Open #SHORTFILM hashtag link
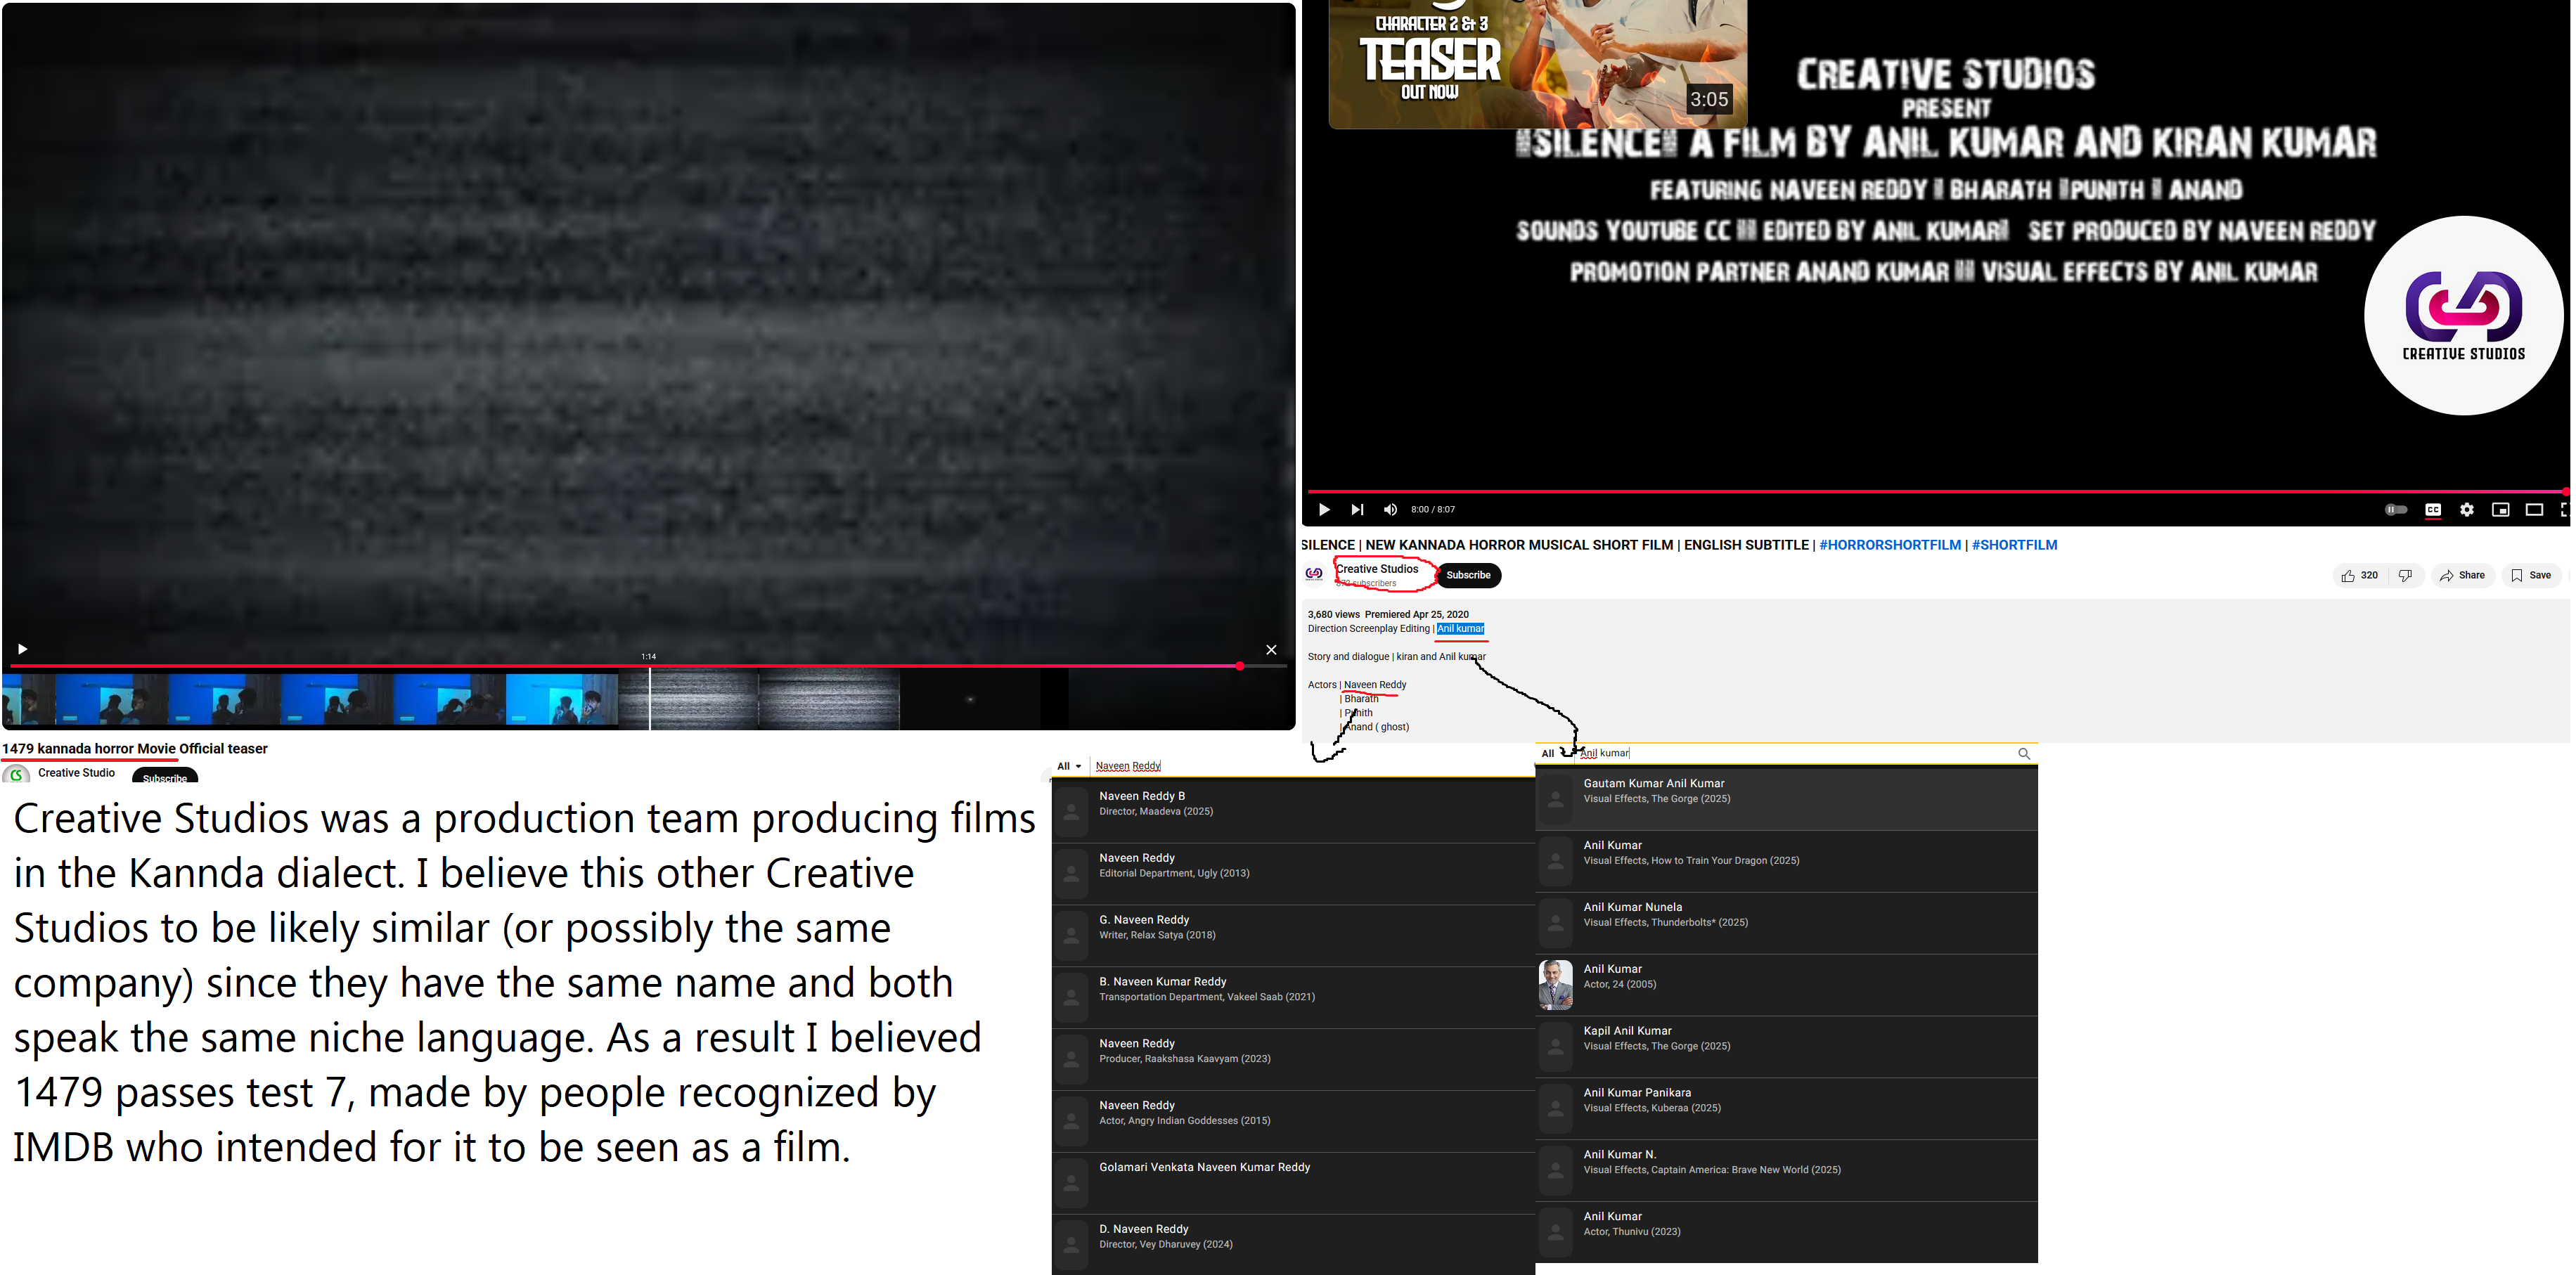 (x=2014, y=545)
